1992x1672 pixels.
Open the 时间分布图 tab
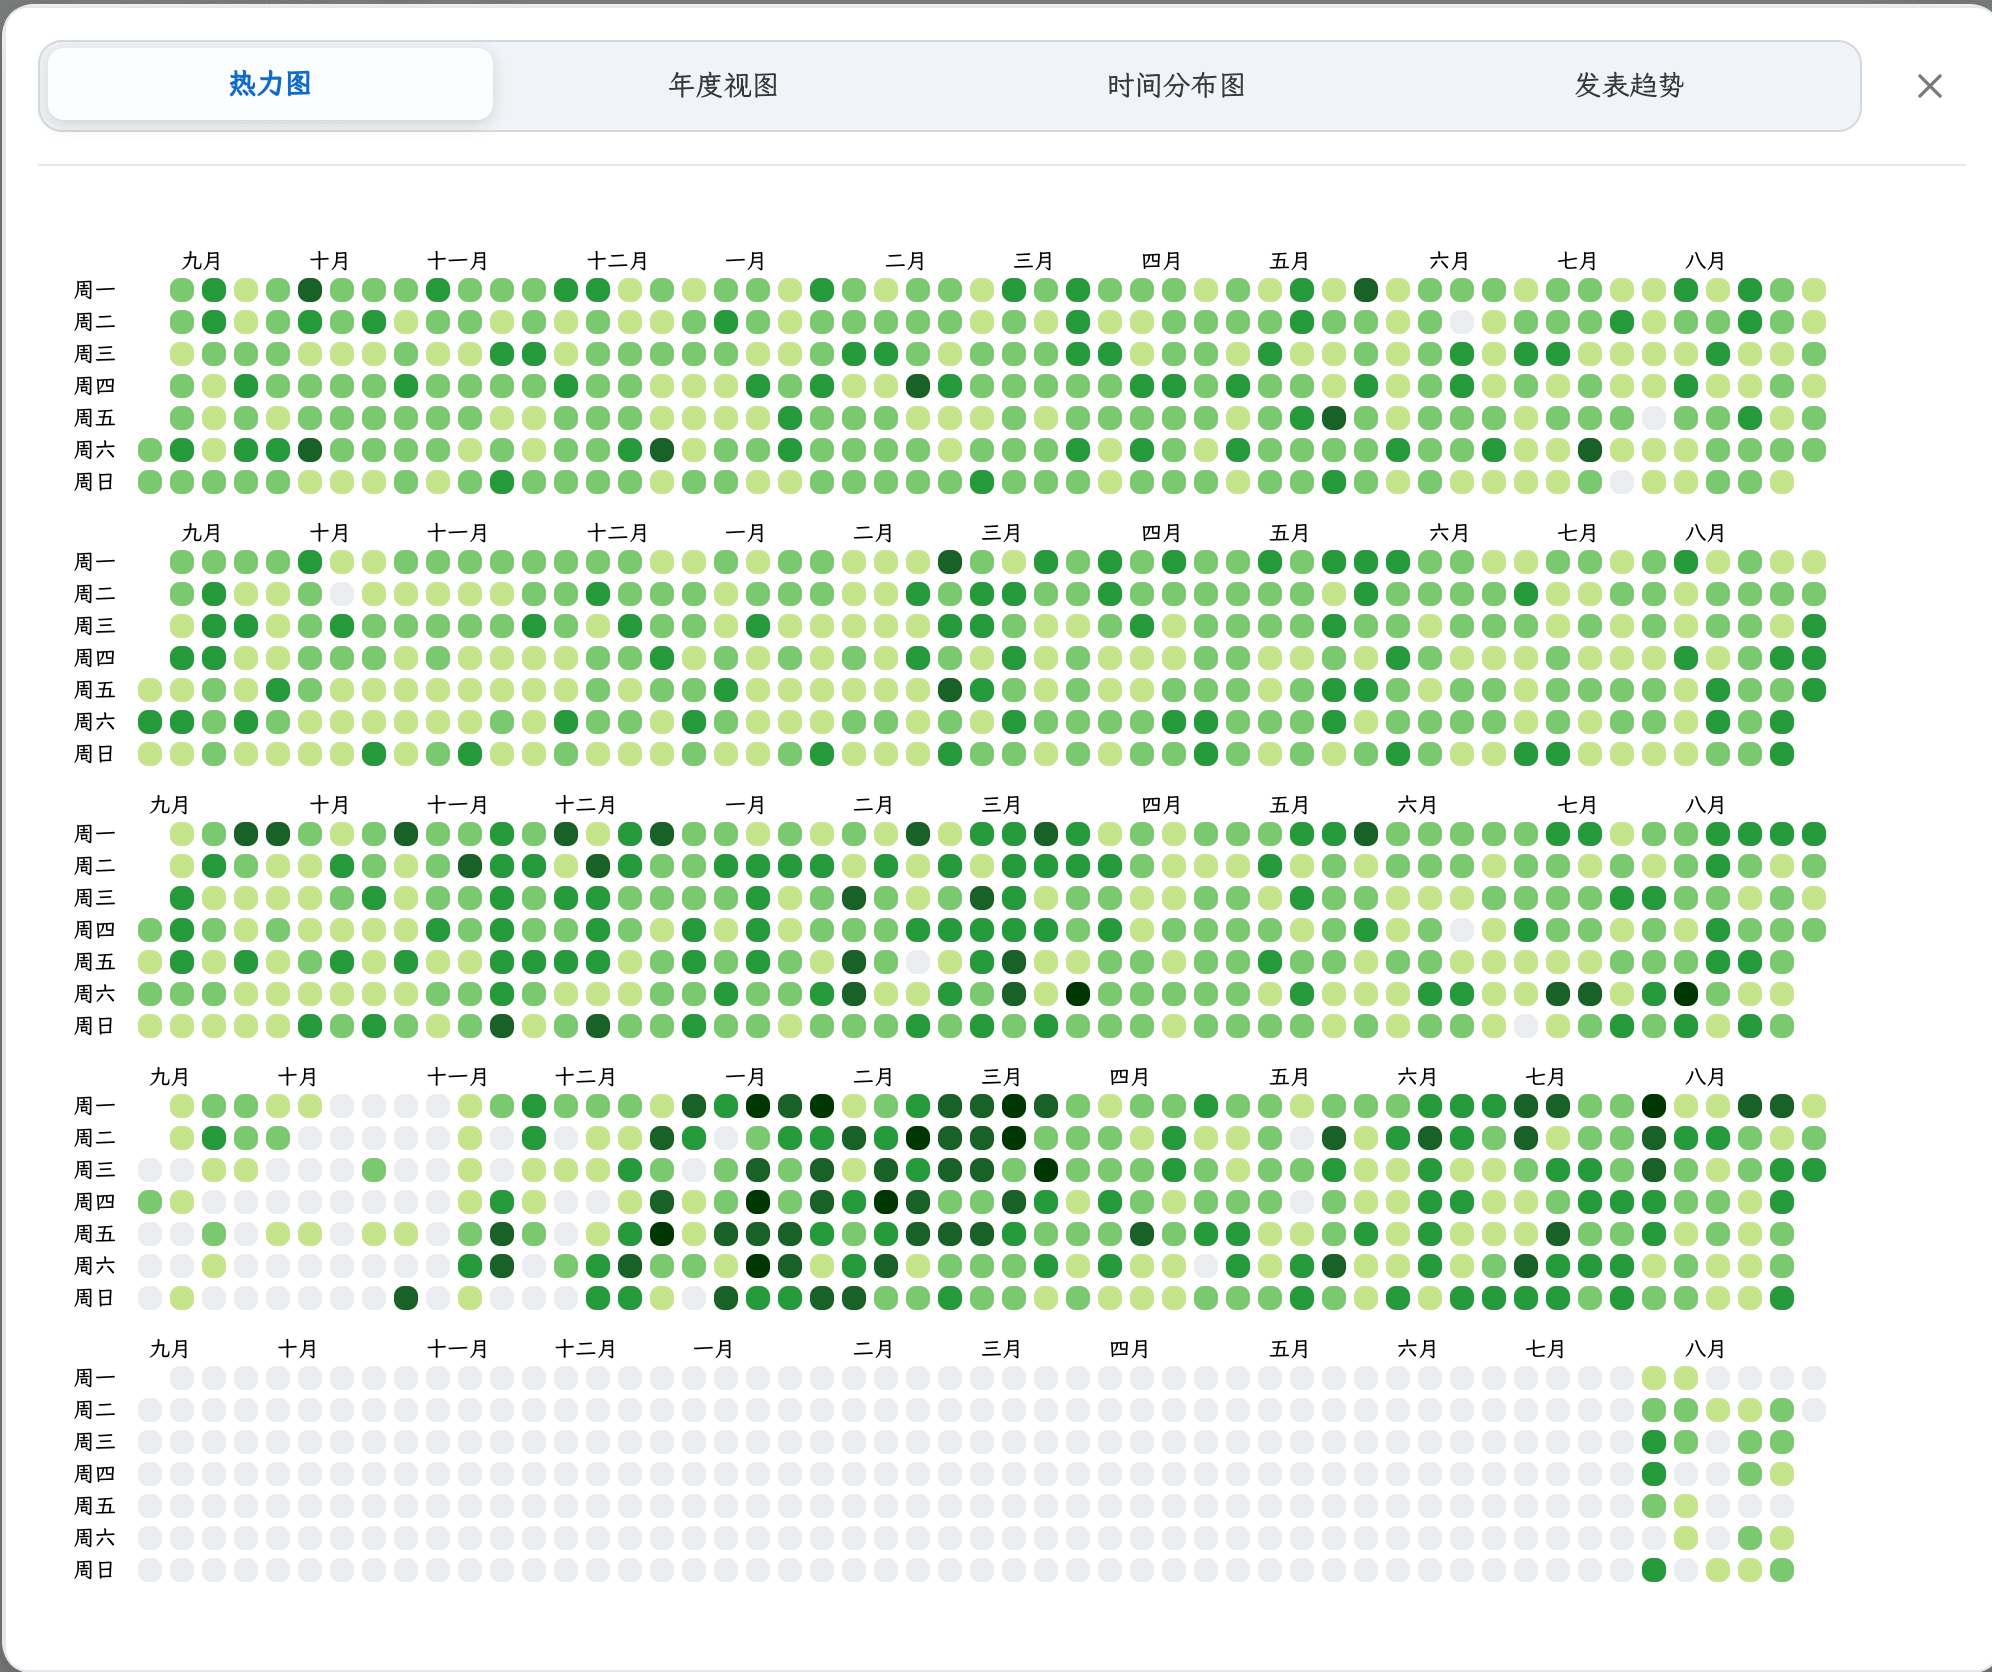[1176, 85]
